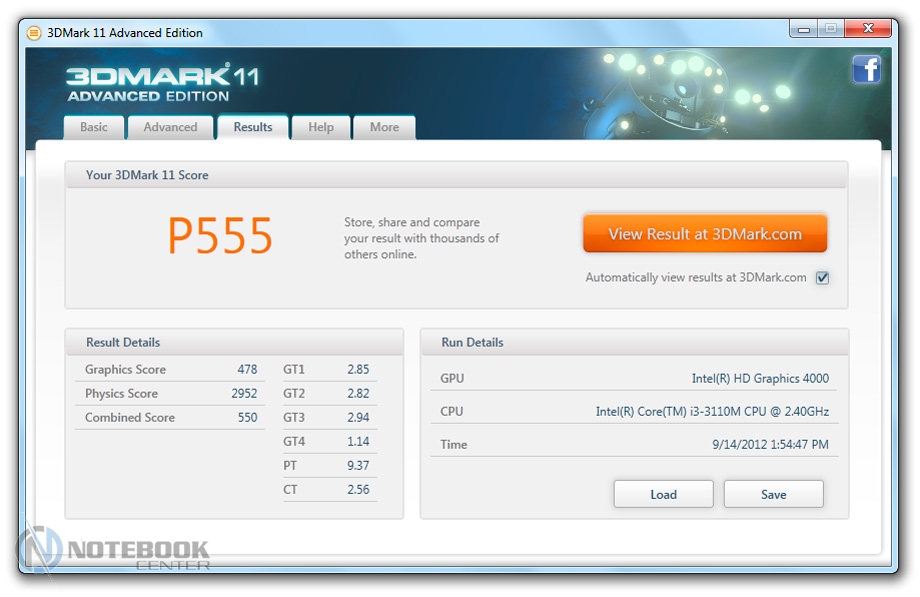Click View Result at 3DMark.com button
The height and width of the screenshot is (597, 920).
pyautogui.click(x=705, y=234)
